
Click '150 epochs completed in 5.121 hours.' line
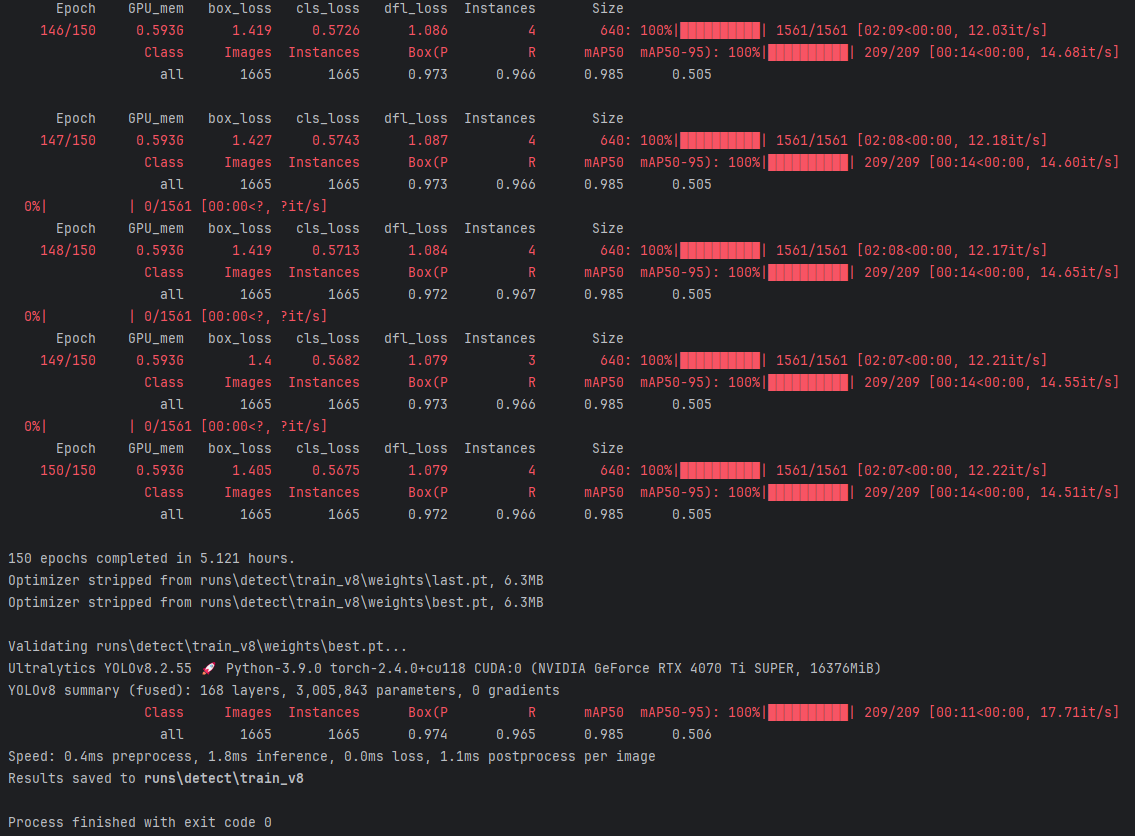[151, 558]
